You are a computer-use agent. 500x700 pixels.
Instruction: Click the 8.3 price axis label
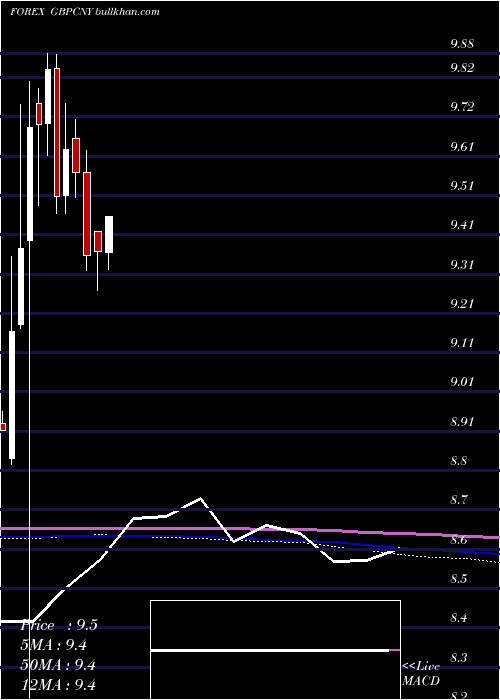(x=458, y=658)
